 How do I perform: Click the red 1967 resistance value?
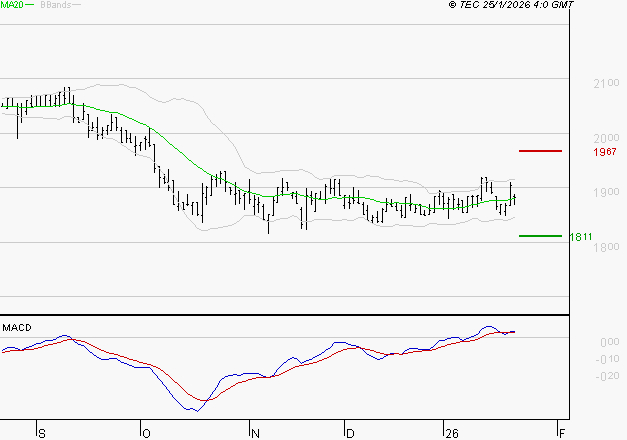point(605,152)
